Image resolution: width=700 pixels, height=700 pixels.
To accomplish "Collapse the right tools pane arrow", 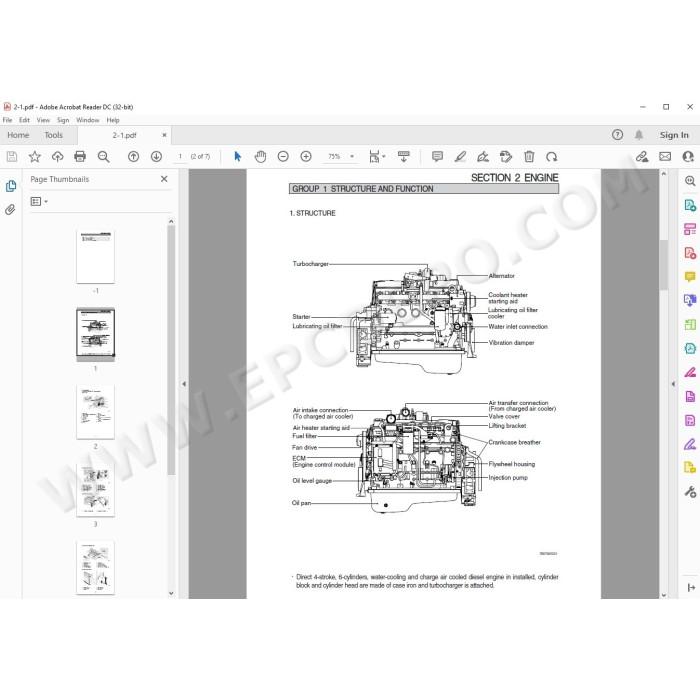I will [673, 384].
